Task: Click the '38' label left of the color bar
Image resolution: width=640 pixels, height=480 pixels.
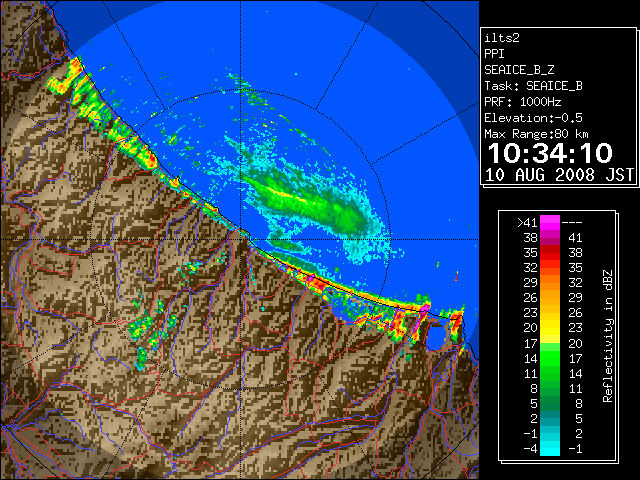Action: click(531, 238)
